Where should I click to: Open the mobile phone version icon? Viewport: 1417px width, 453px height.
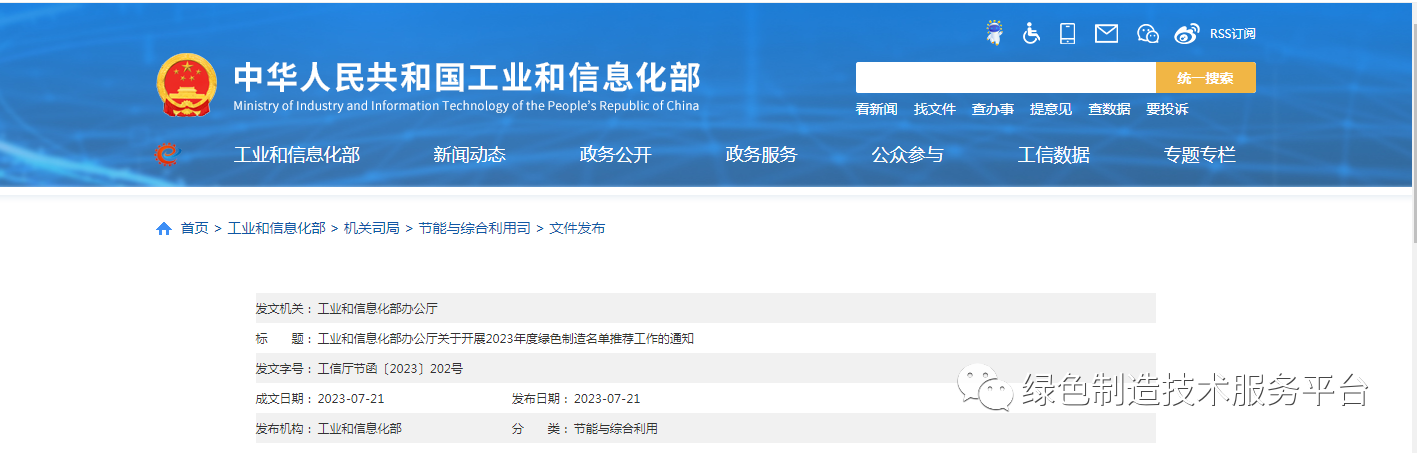coord(1067,33)
